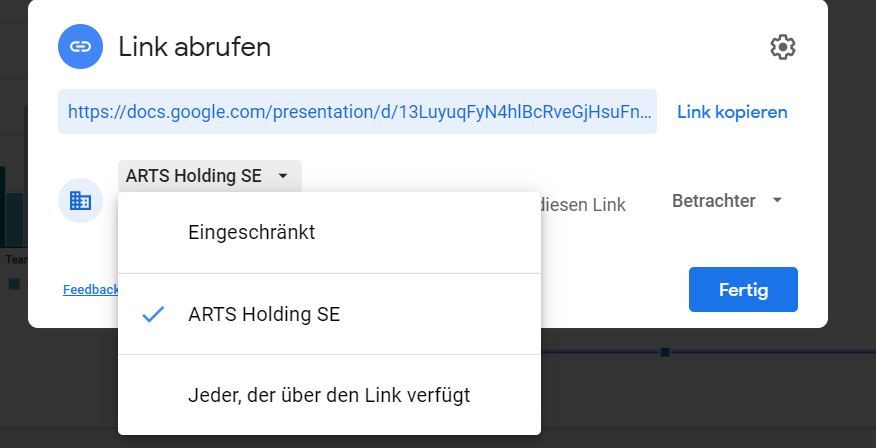Select Jeder, der über den Link verfügt
The width and height of the screenshot is (876, 448).
click(x=329, y=395)
